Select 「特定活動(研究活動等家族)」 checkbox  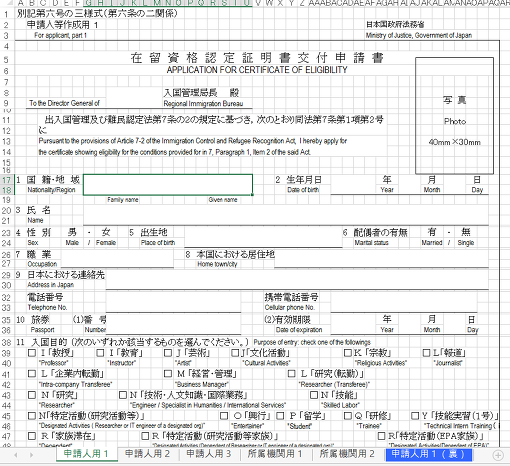[145, 436]
